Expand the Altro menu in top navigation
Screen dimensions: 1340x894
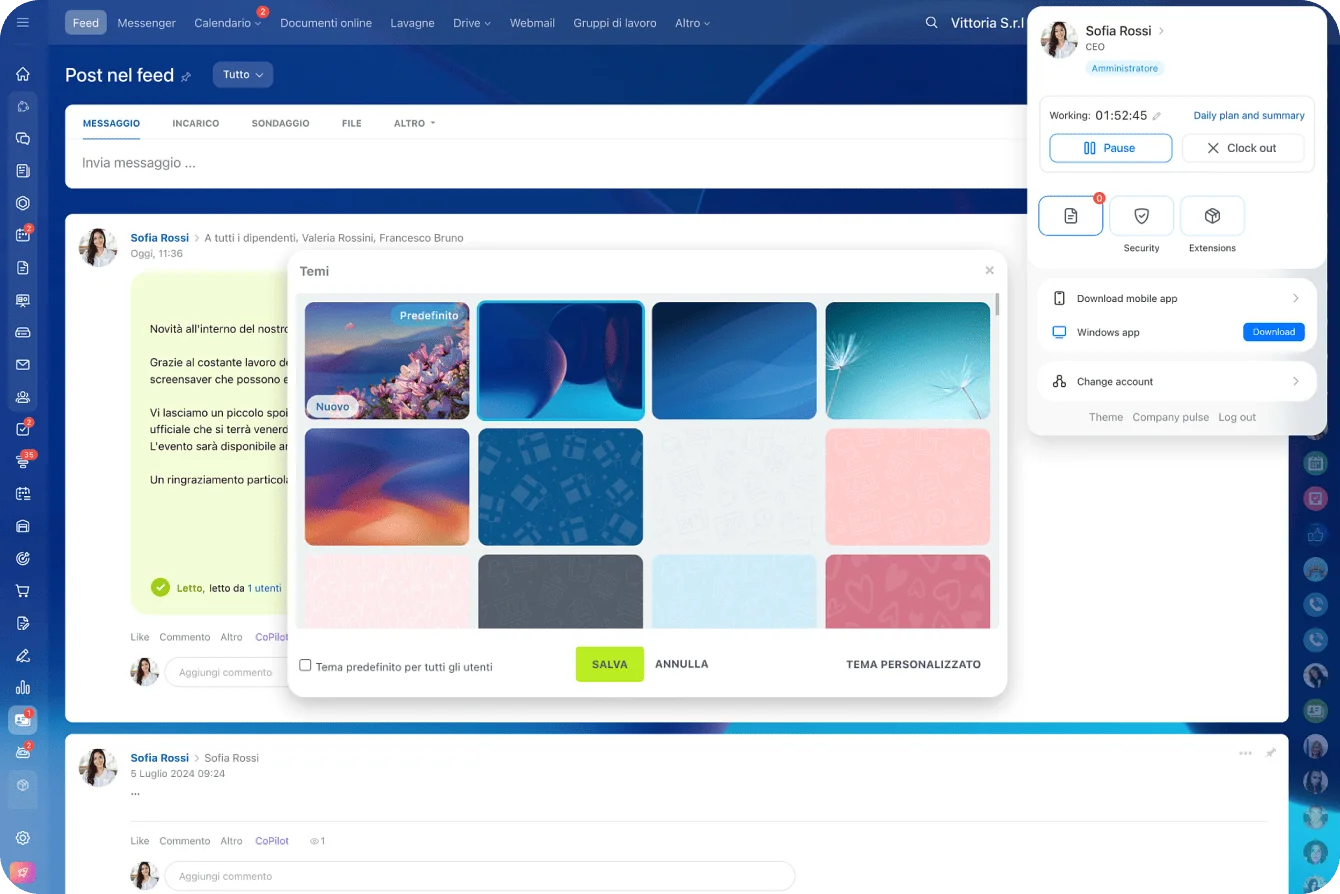click(692, 23)
